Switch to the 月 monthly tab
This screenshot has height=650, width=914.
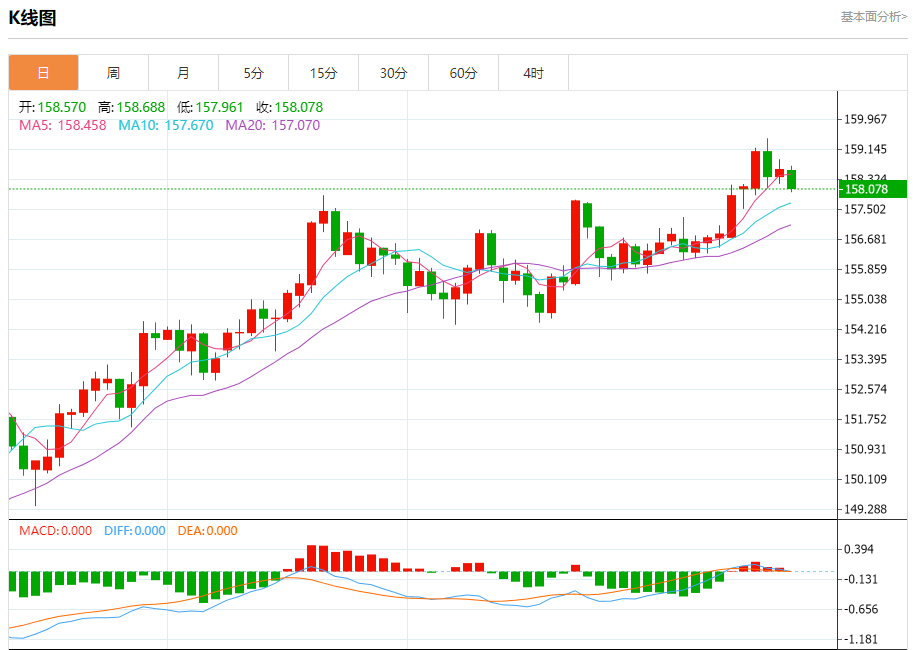click(x=183, y=73)
